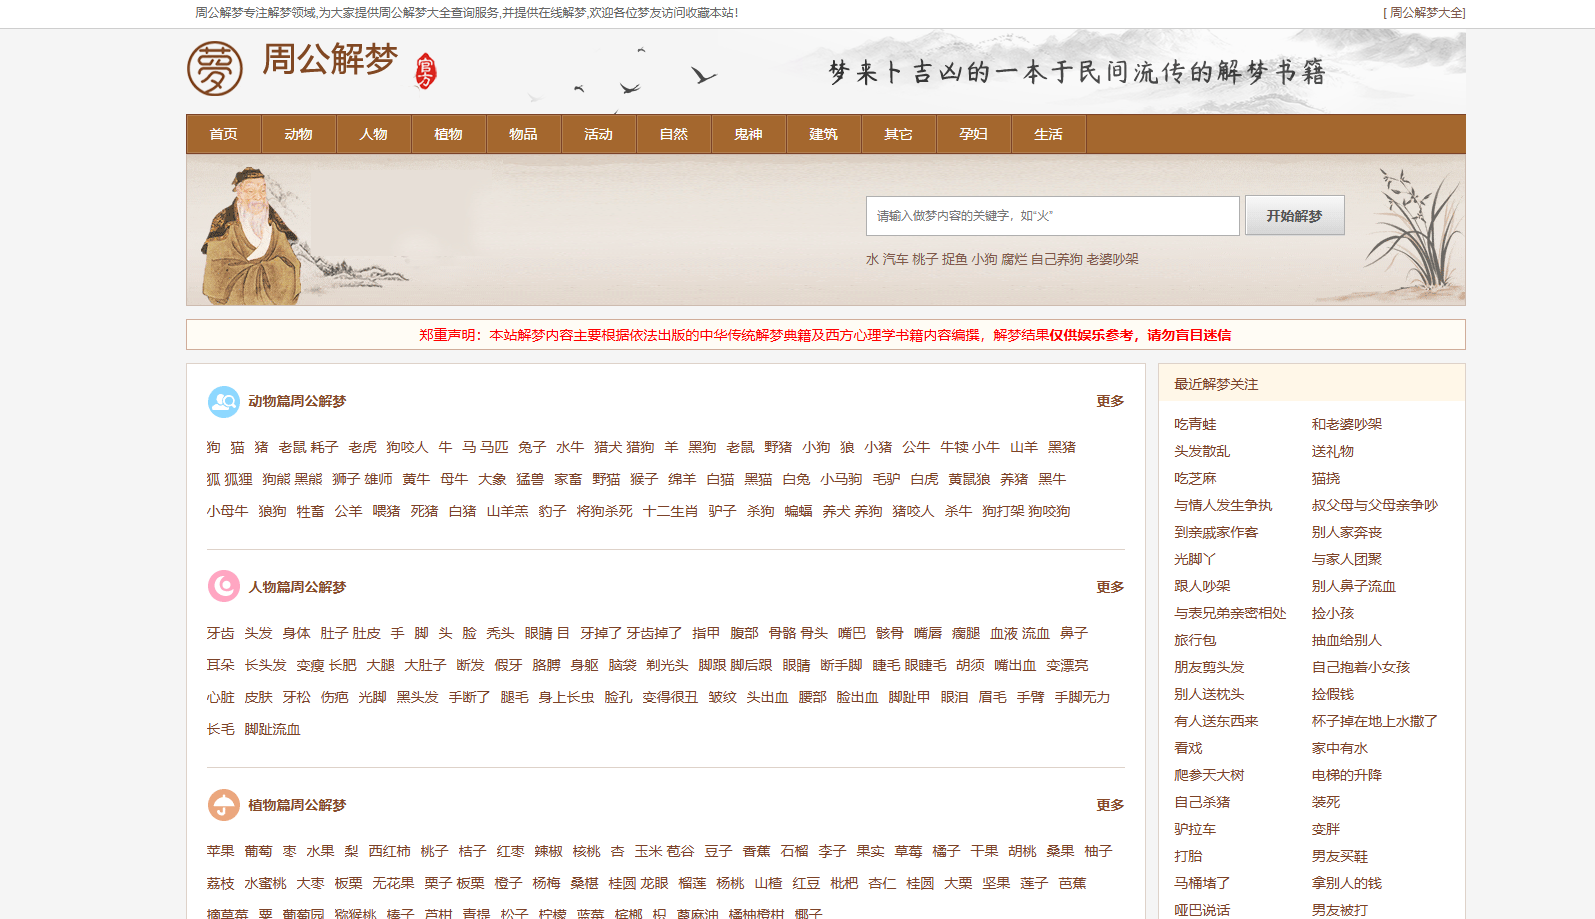The height and width of the screenshot is (919, 1595).
Task: Click the 老婆吵架 suggested keyword
Action: click(1113, 259)
